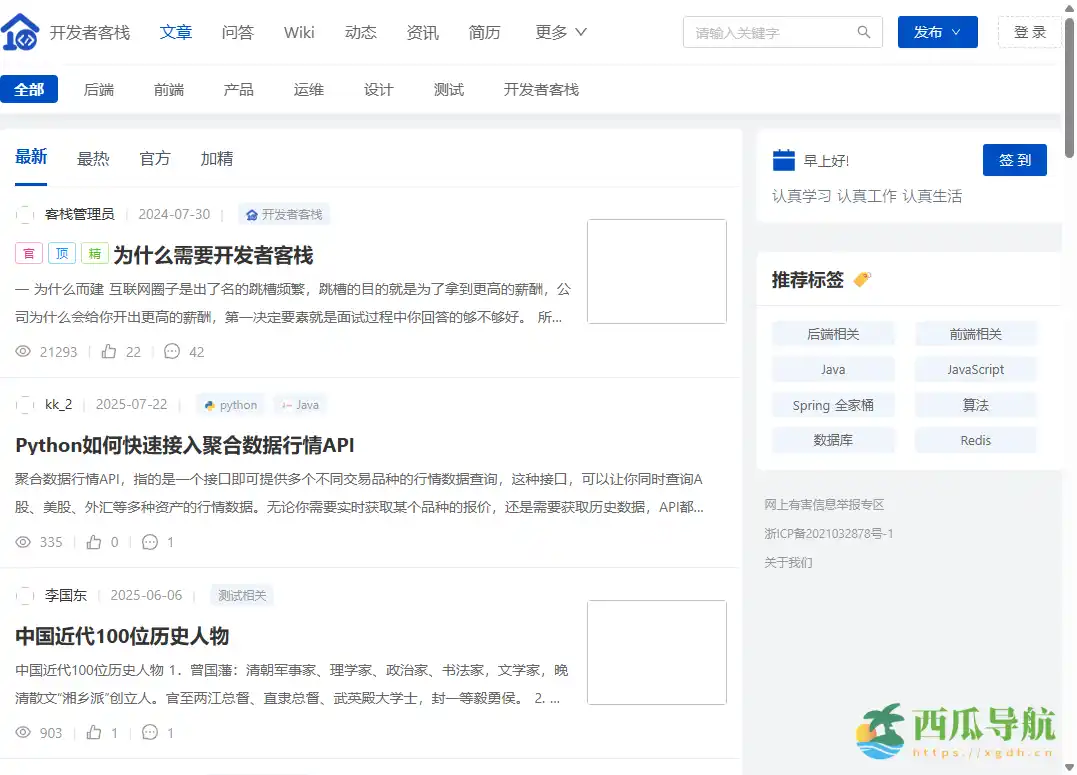Expand the 更多 navigation dropdown
The width and height of the screenshot is (1077, 775).
point(560,32)
